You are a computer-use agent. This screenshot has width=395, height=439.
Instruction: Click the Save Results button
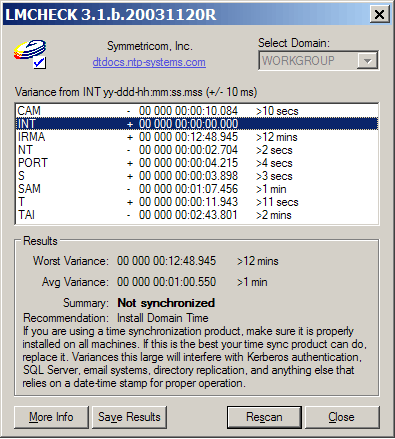click(129, 417)
